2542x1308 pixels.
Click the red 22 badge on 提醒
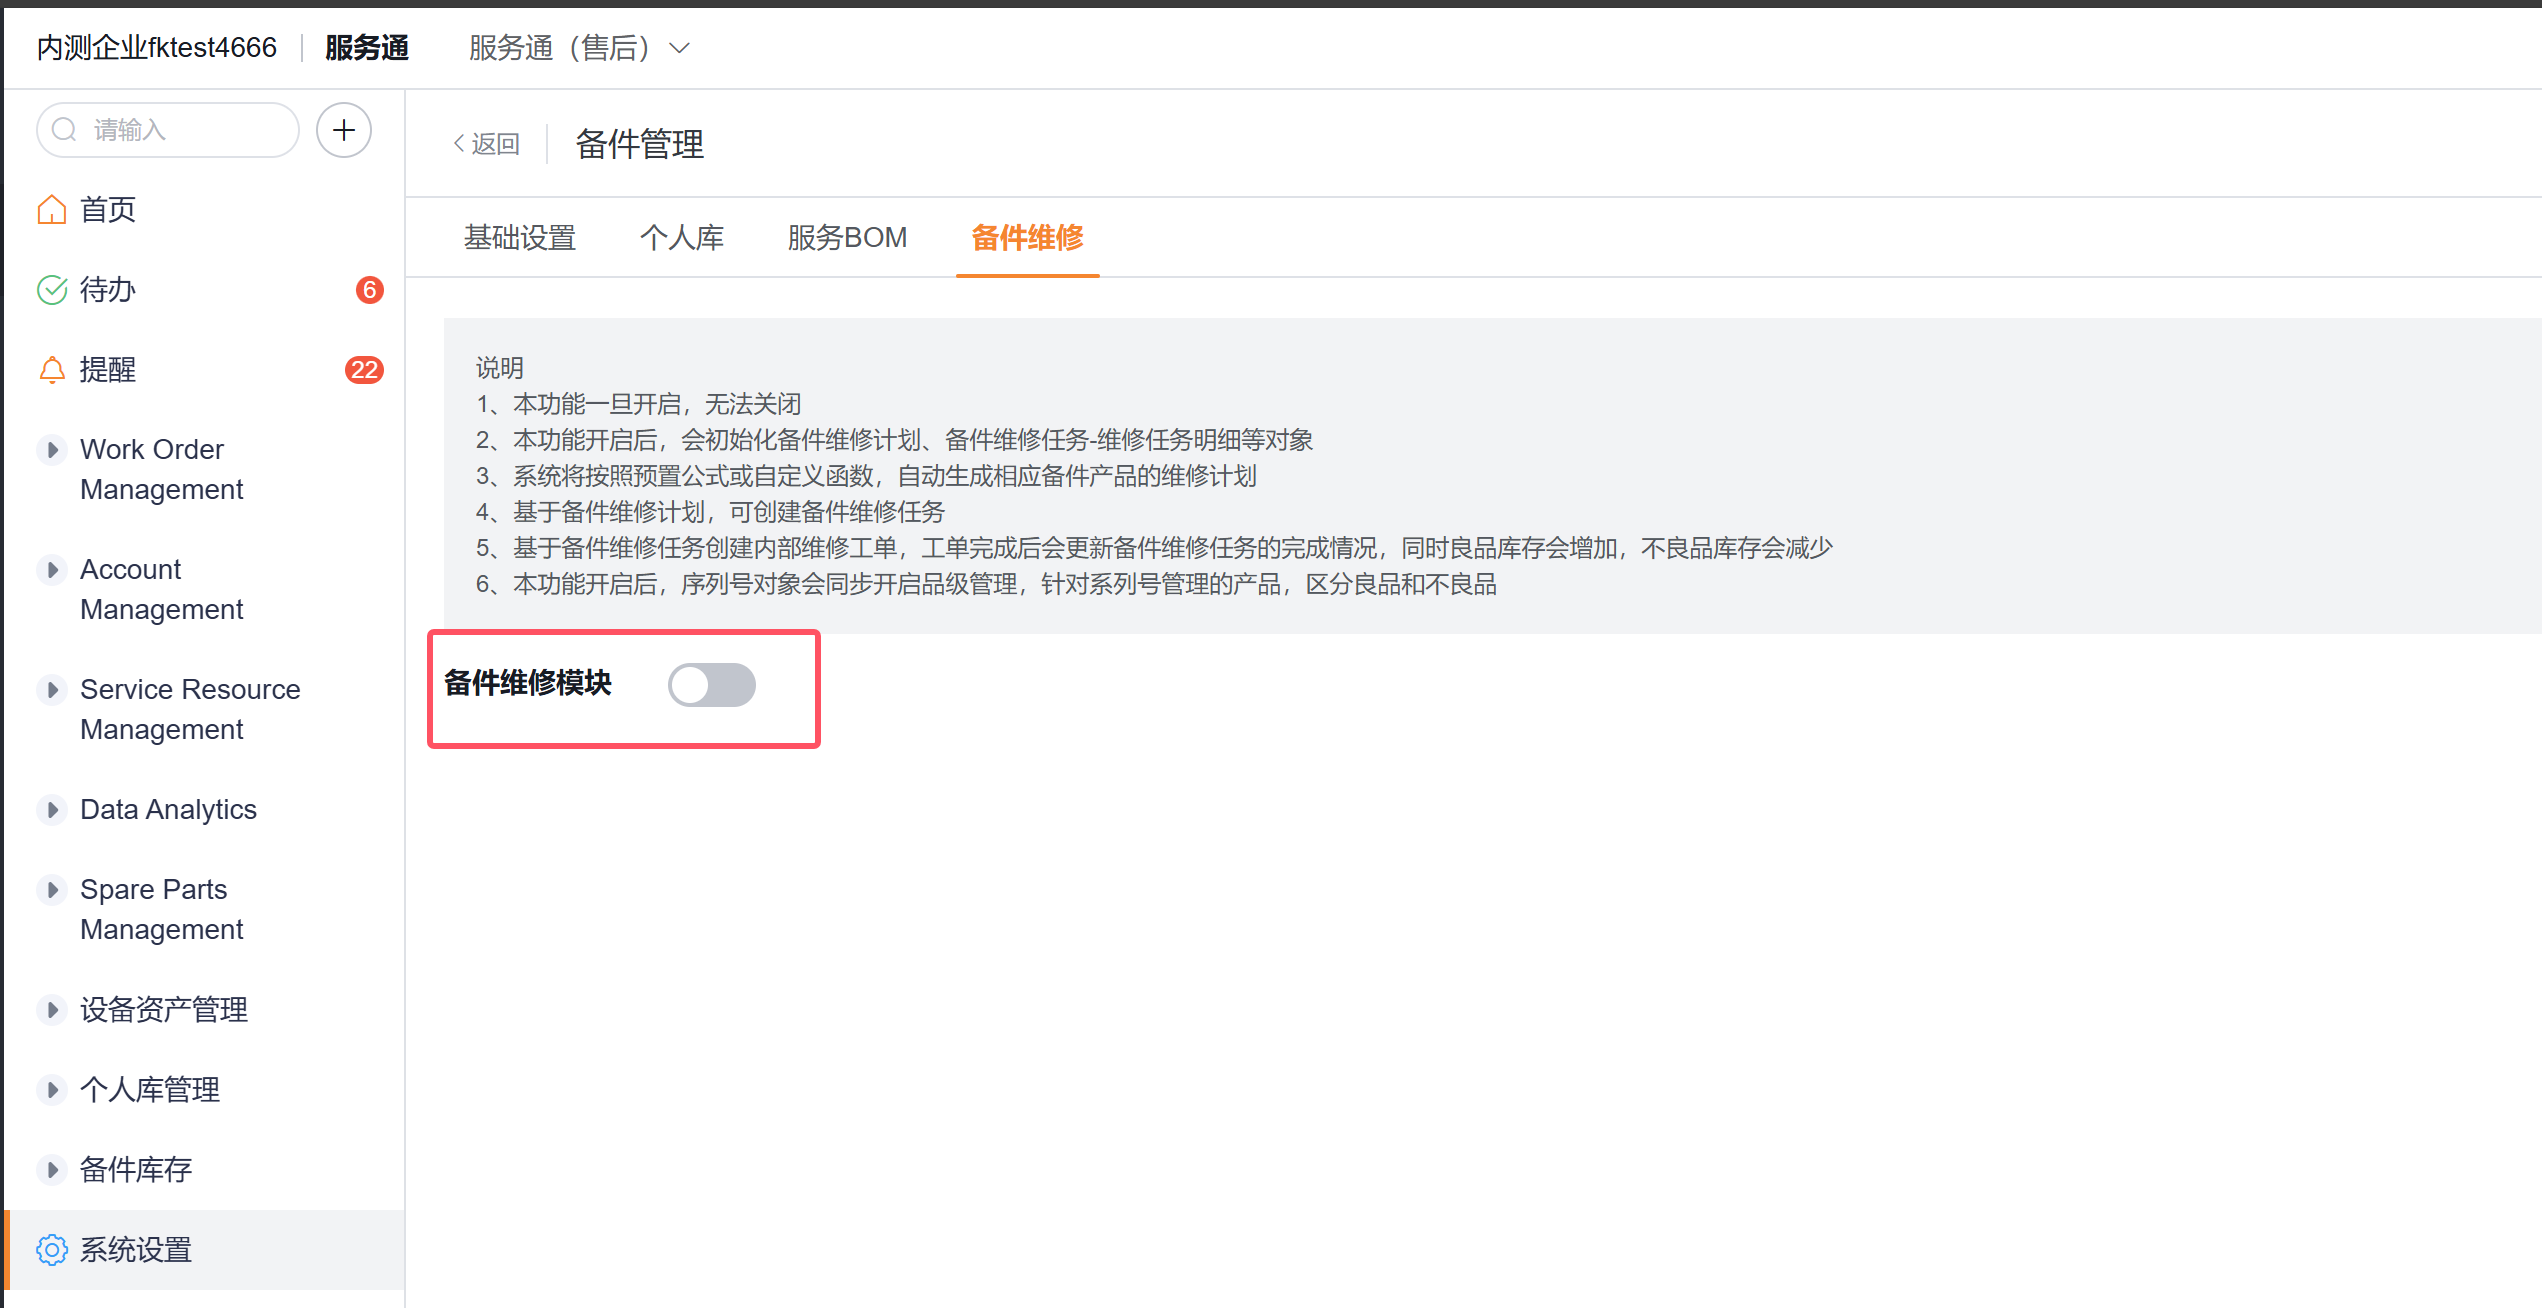[x=364, y=370]
